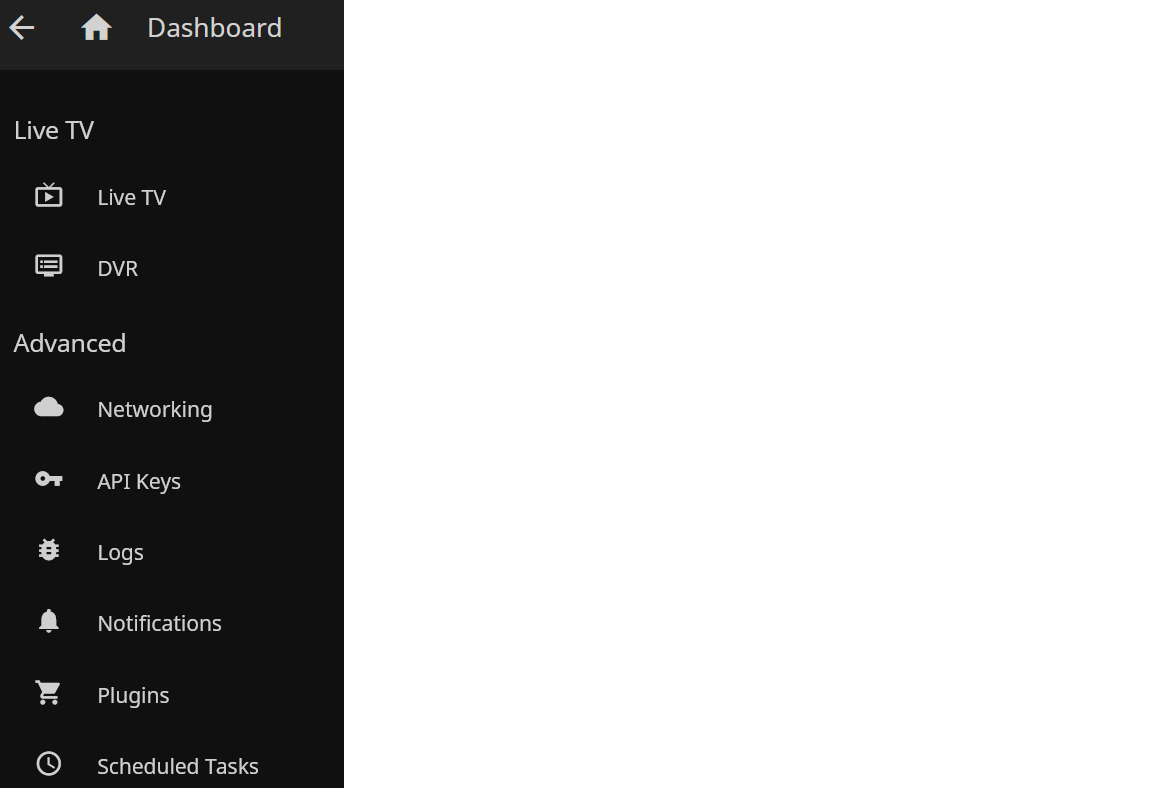The height and width of the screenshot is (788, 1152).
Task: Open the API Keys page
Action: click(x=139, y=482)
